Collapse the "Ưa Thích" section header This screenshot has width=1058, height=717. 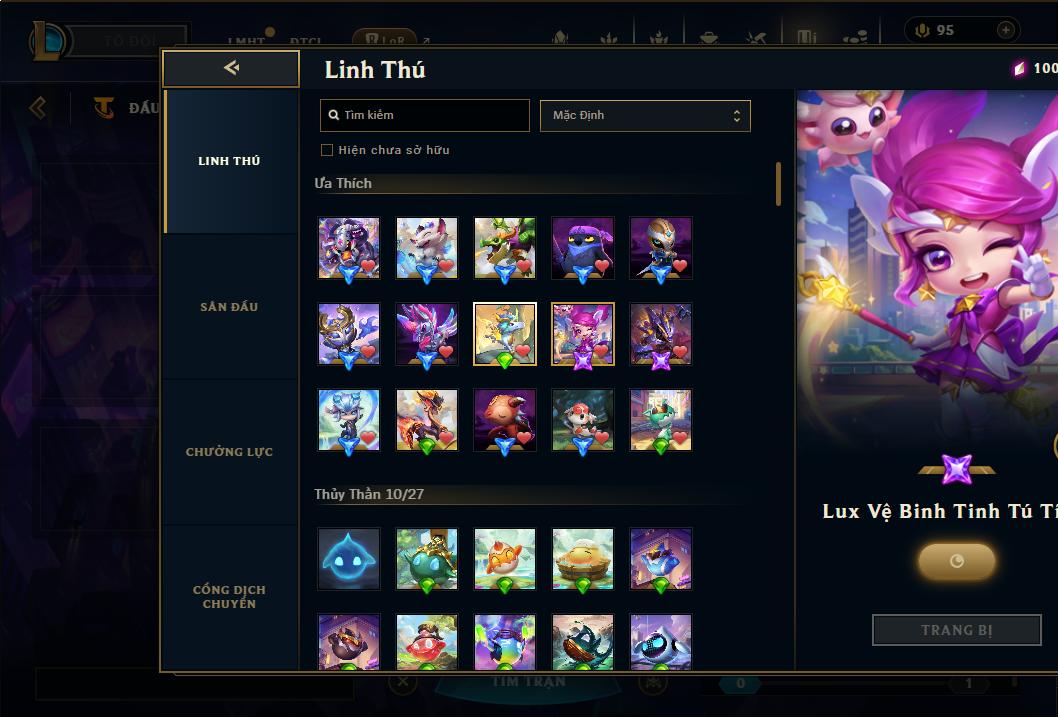343,183
